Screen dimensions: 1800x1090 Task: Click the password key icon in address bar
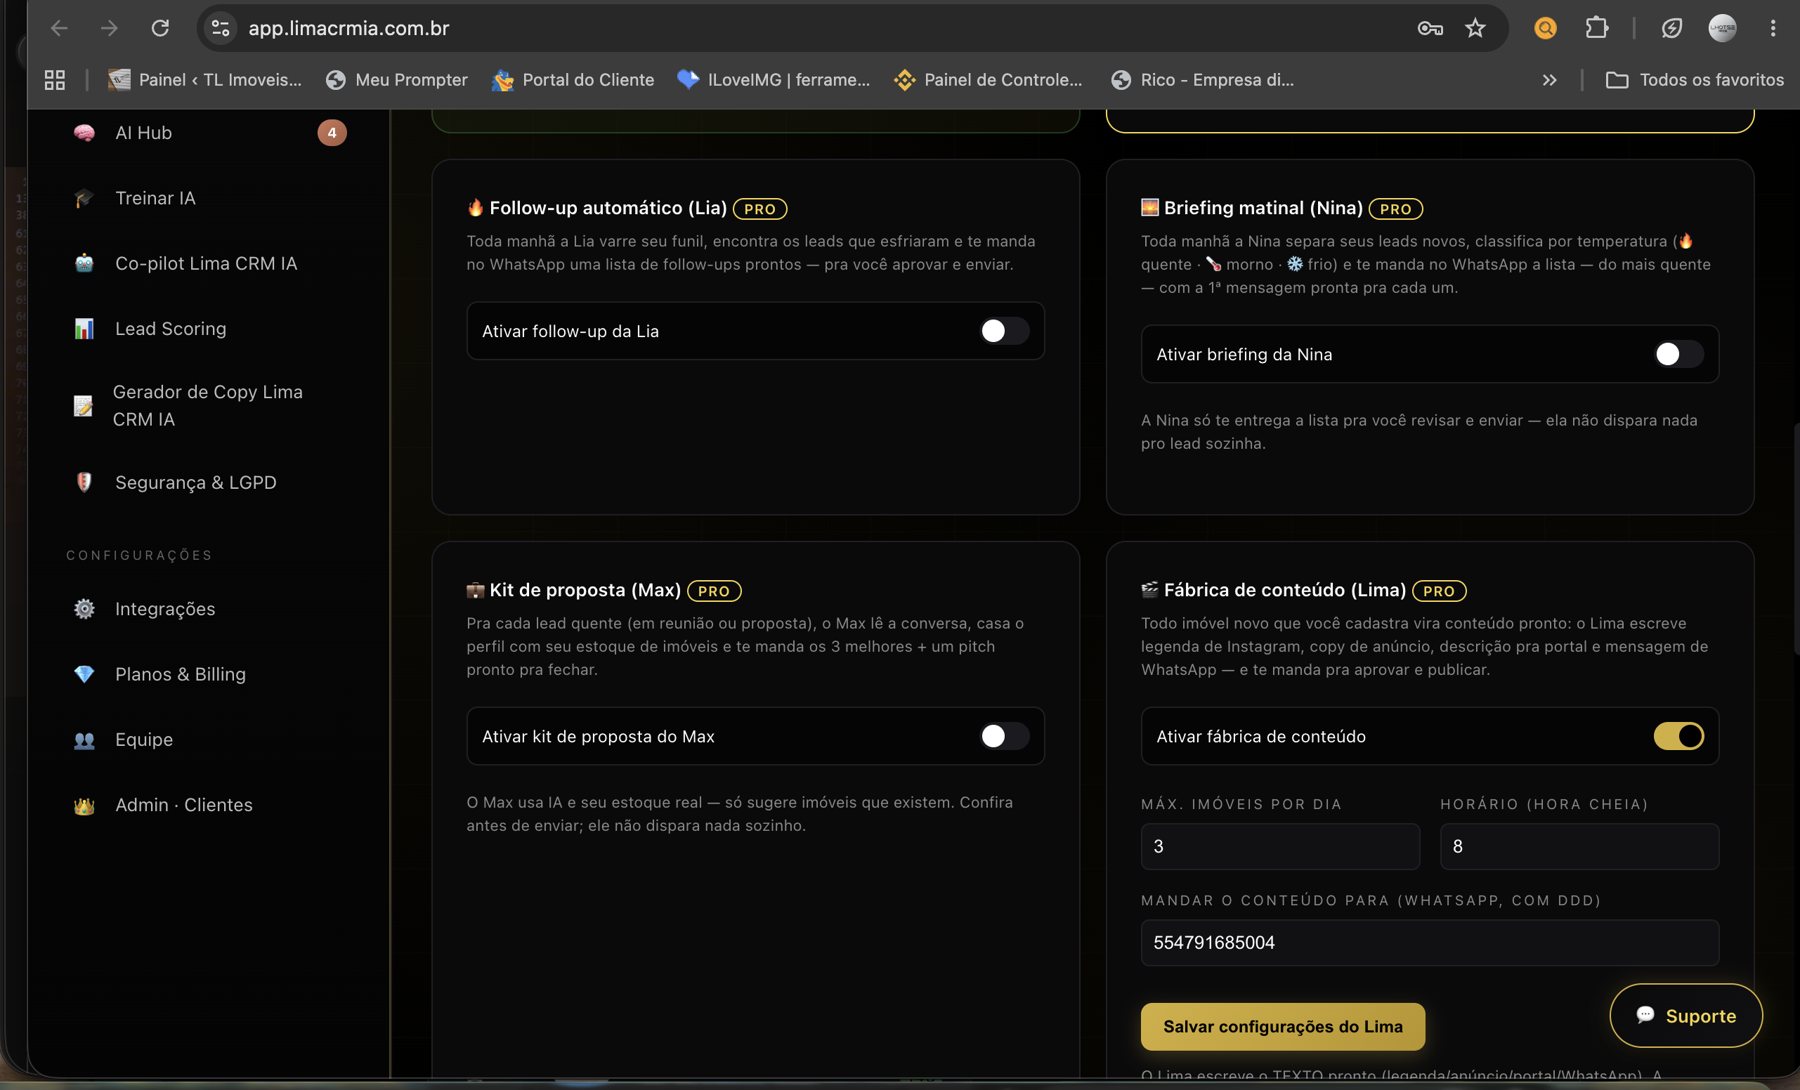1430,28
